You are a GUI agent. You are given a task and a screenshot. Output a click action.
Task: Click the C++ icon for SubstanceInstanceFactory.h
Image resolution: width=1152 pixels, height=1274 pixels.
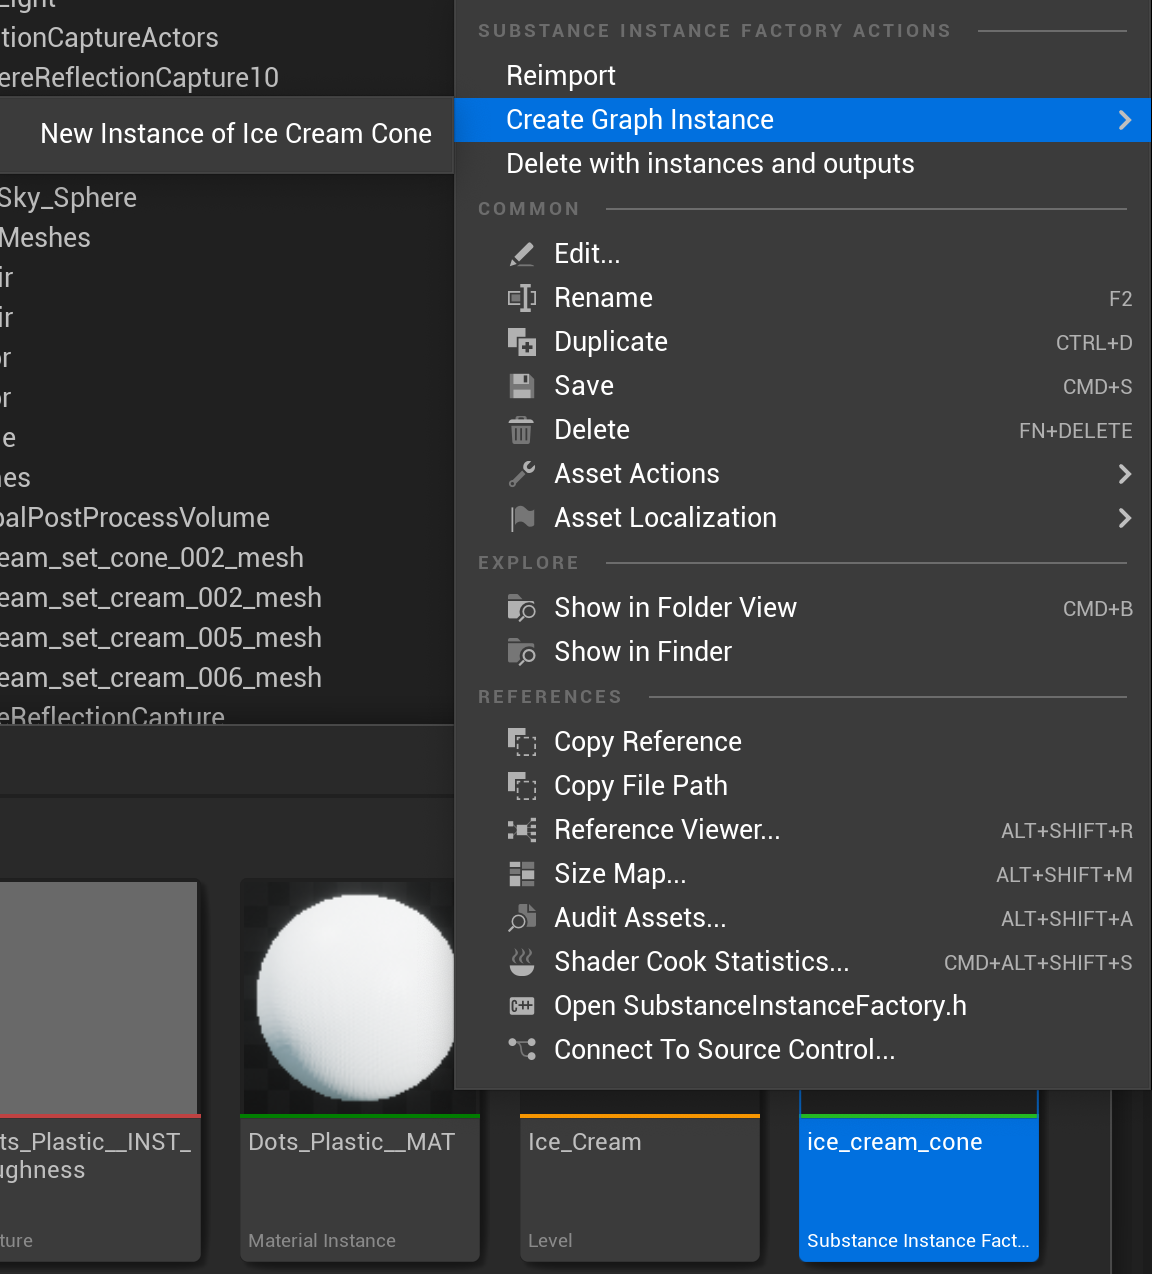[x=521, y=1006]
